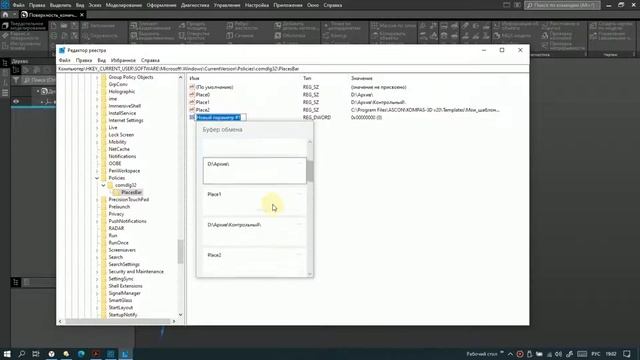Paste clipboard item D:\Архив\

254,171
